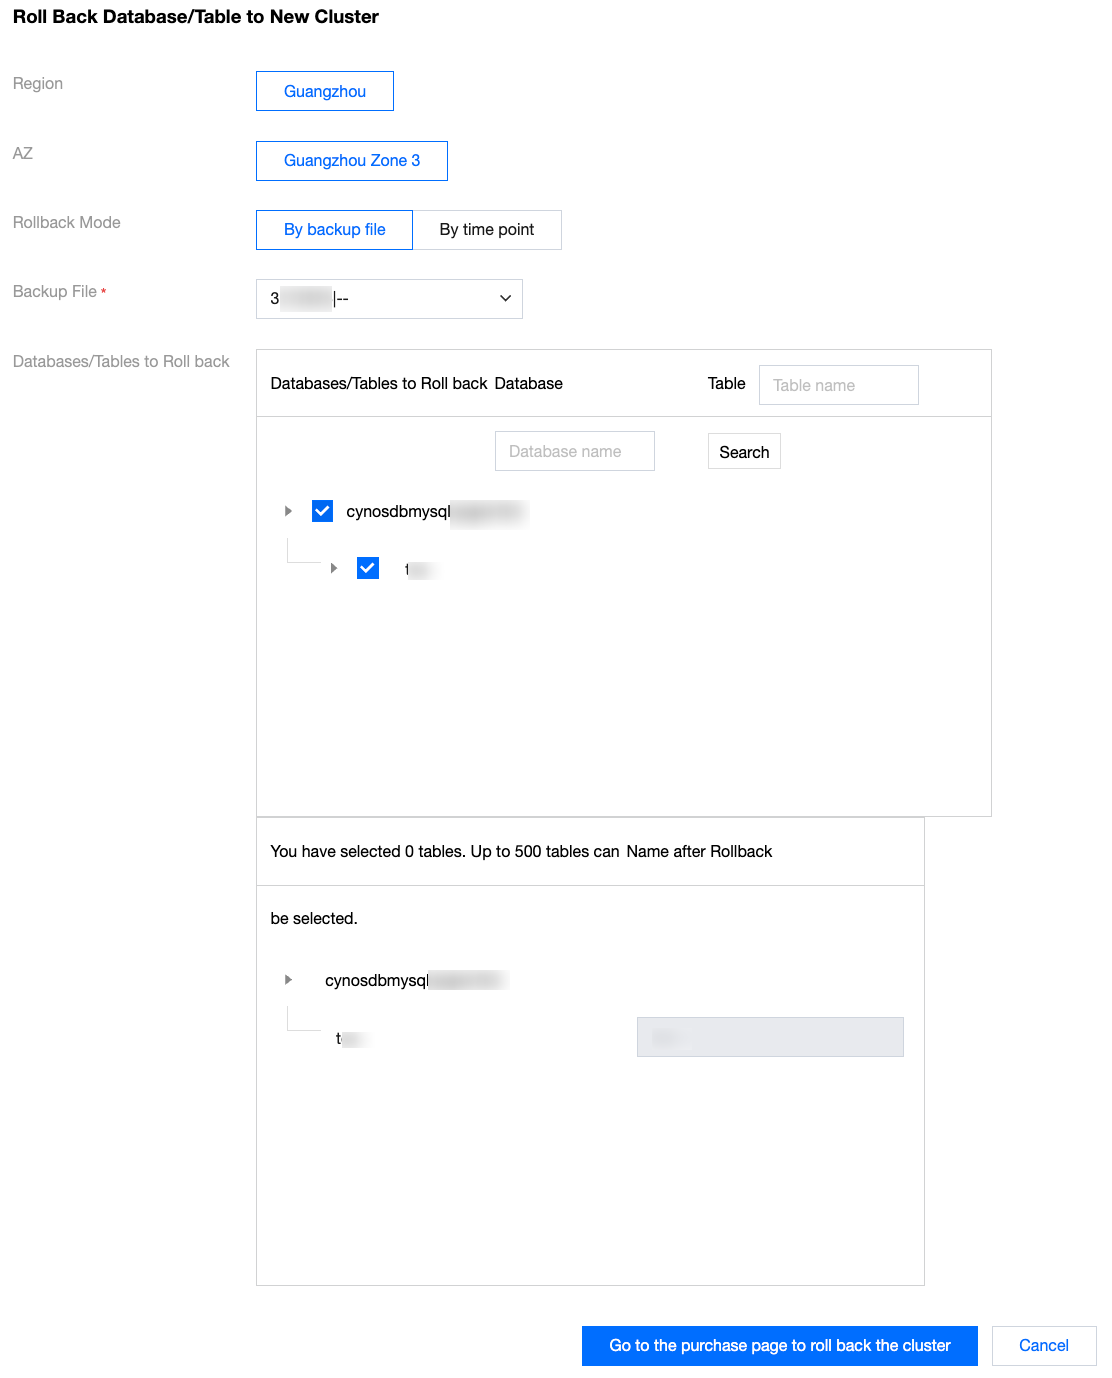Select Guangzhou Zone 3 availability zone
This screenshot has height=1378, width=1112.
(352, 161)
